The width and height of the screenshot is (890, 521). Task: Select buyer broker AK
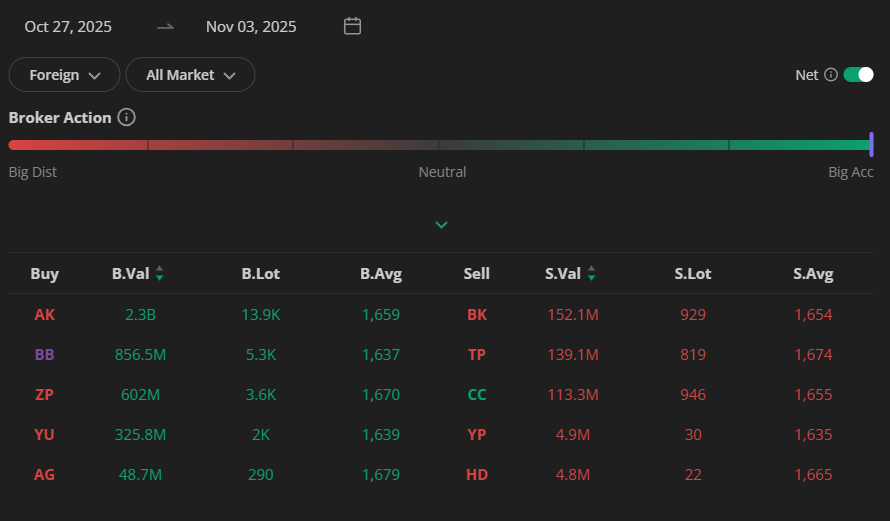pyautogui.click(x=45, y=315)
